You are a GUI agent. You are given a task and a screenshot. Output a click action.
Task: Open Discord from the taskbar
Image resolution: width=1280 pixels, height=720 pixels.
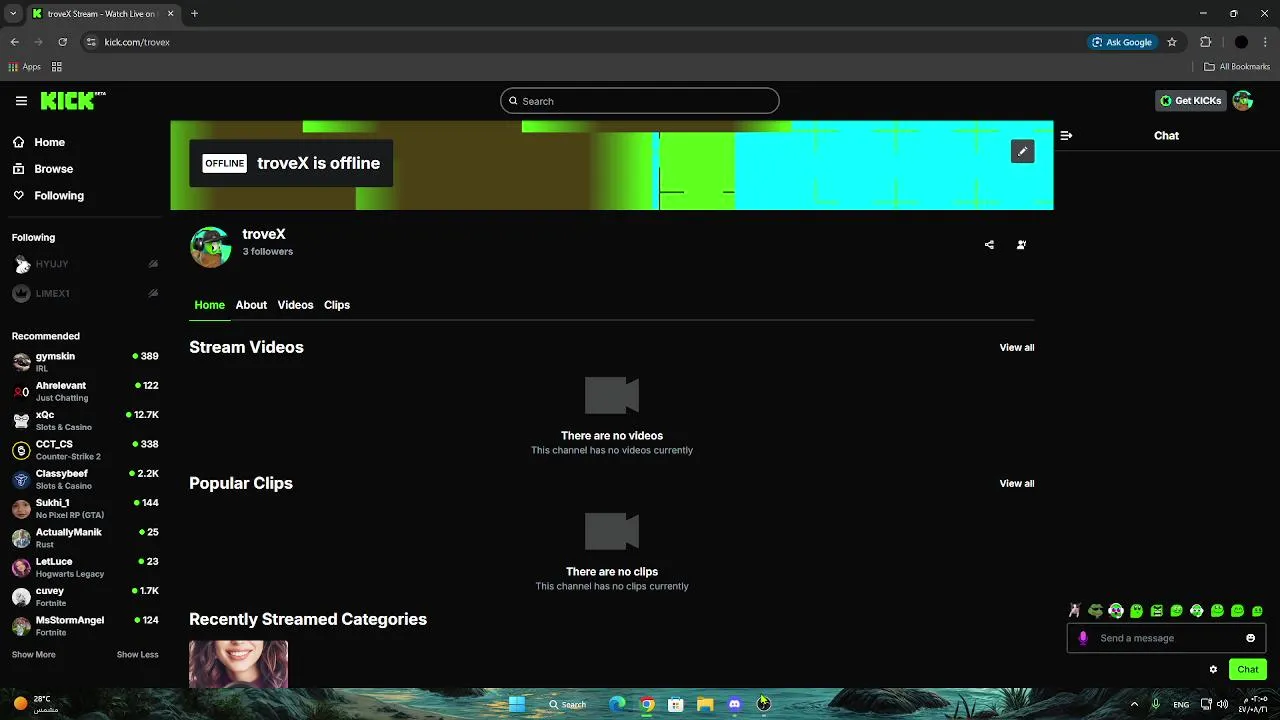tap(735, 704)
